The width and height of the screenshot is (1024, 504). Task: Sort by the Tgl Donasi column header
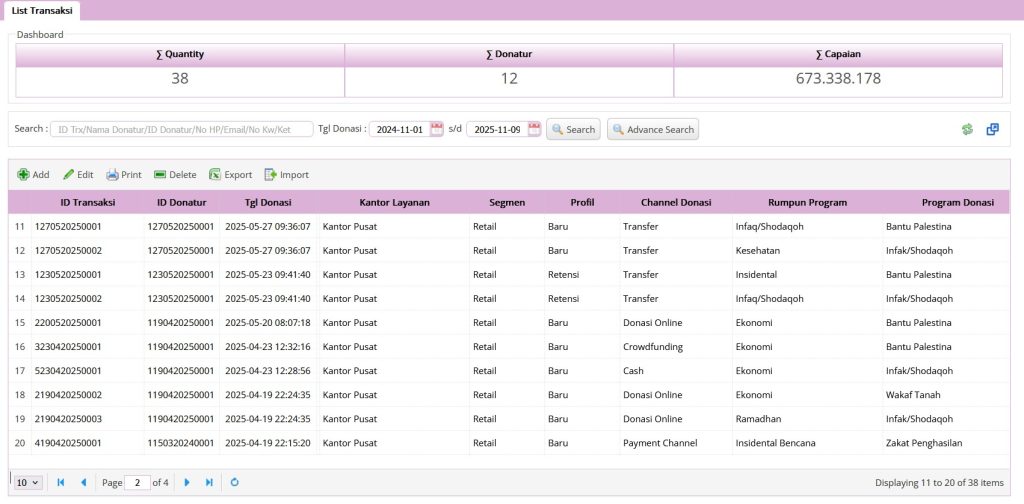267,202
